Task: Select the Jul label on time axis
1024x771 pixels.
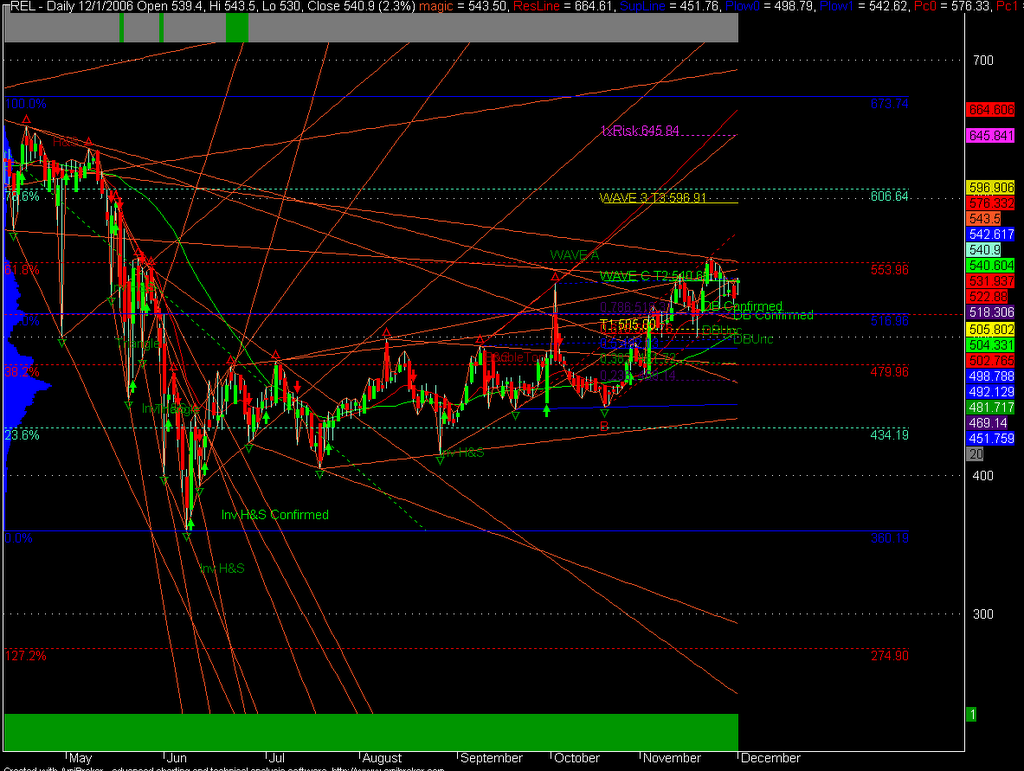Action: (x=277, y=759)
